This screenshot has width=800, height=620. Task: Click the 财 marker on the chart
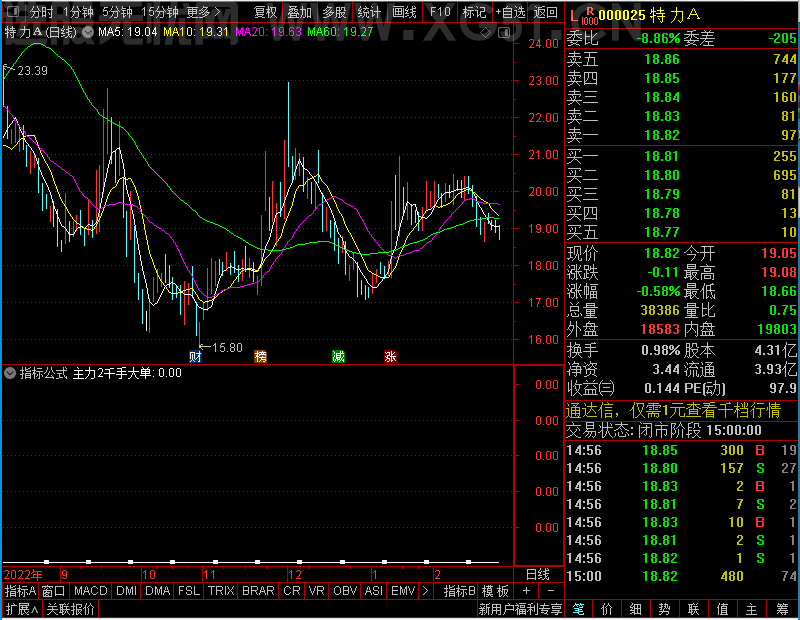(x=195, y=357)
